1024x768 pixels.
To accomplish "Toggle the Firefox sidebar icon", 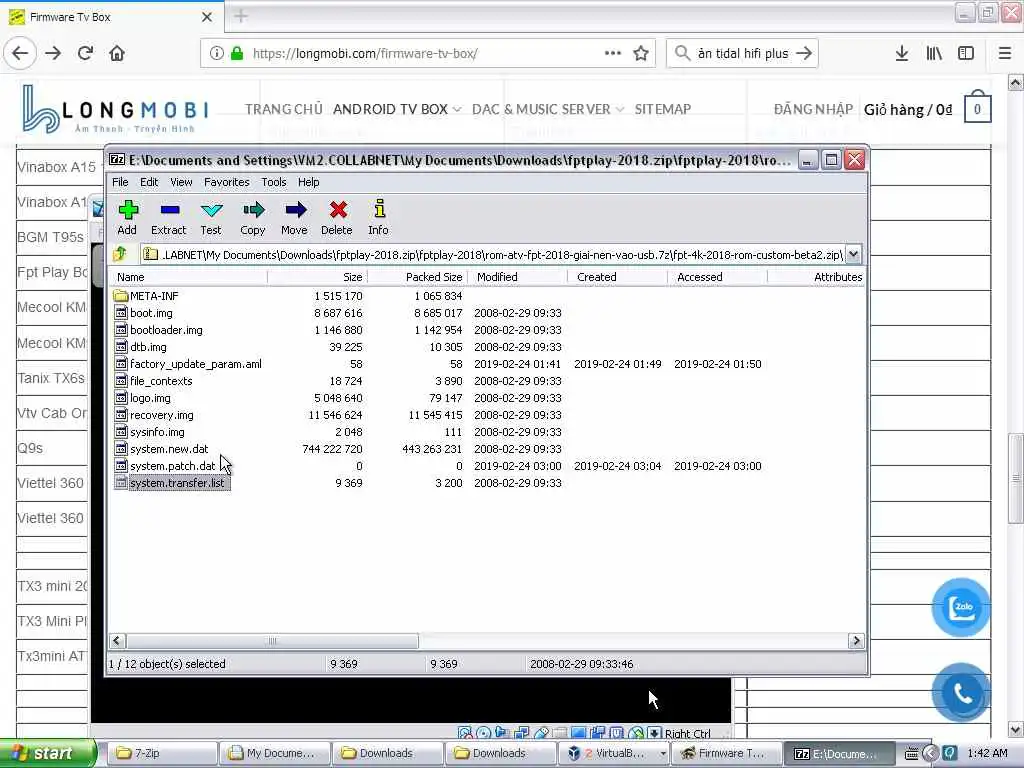I will click(966, 54).
